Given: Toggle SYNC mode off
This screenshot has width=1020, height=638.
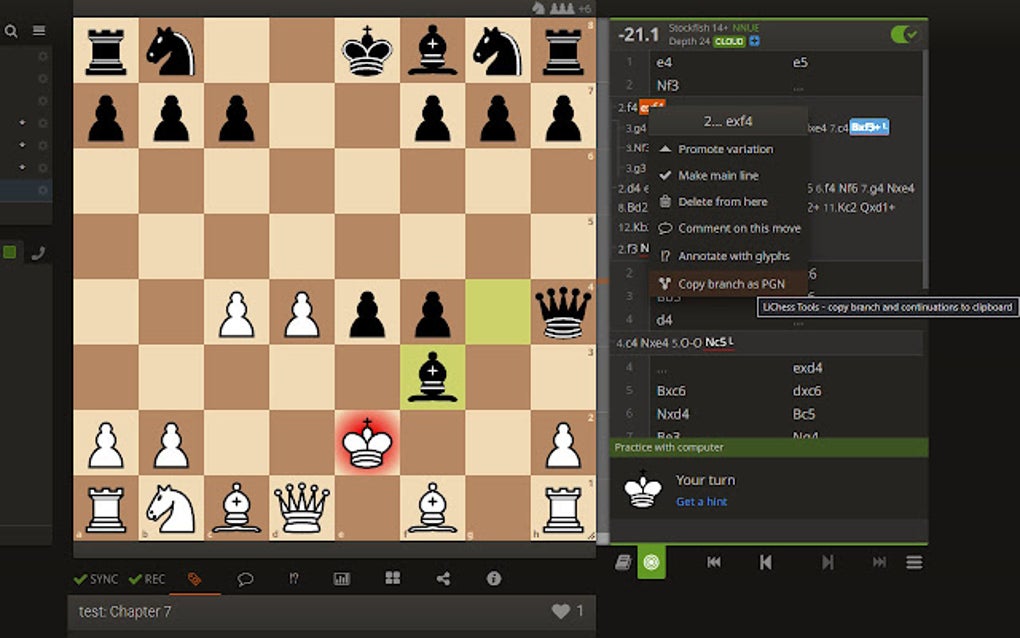Looking at the screenshot, I should [x=97, y=578].
